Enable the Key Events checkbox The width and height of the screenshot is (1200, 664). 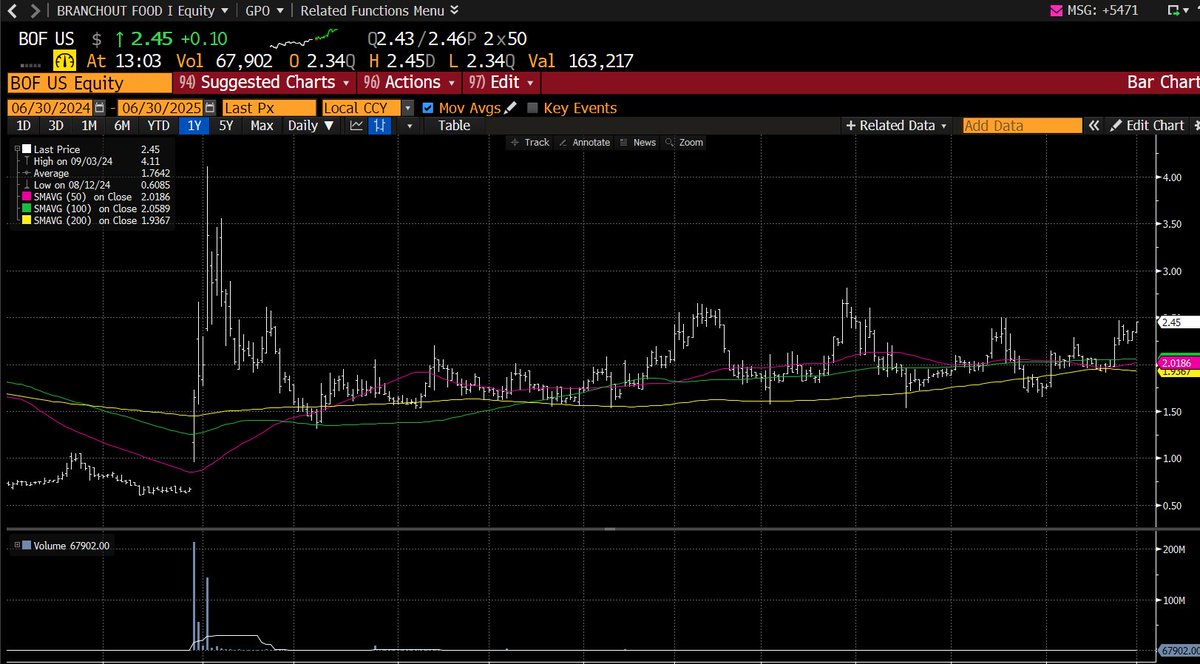coord(532,108)
